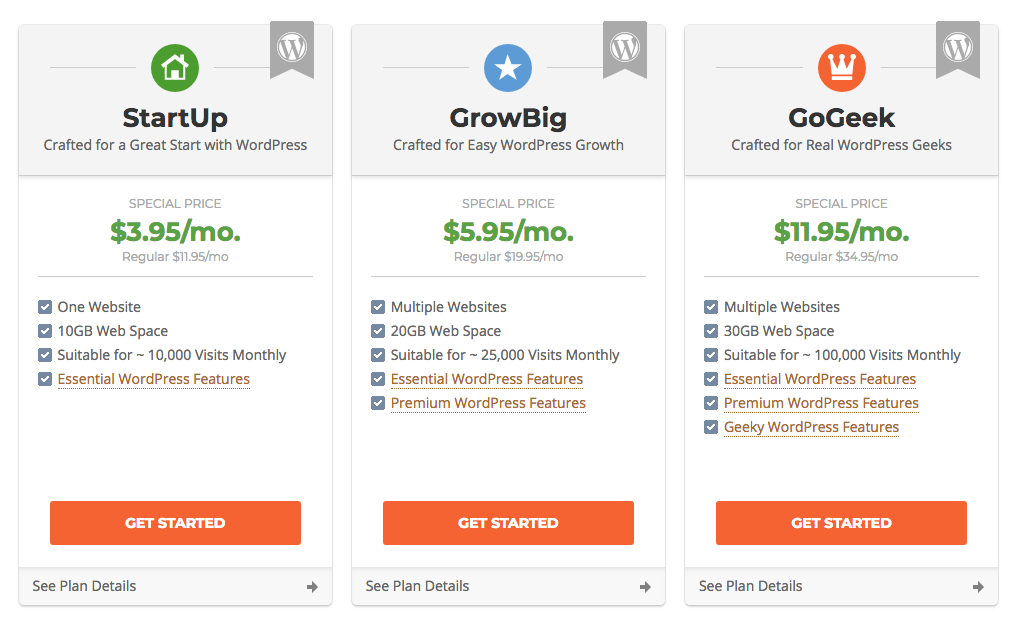Toggle the One Website checkbox
Image resolution: width=1024 pixels, height=637 pixels.
point(45,307)
